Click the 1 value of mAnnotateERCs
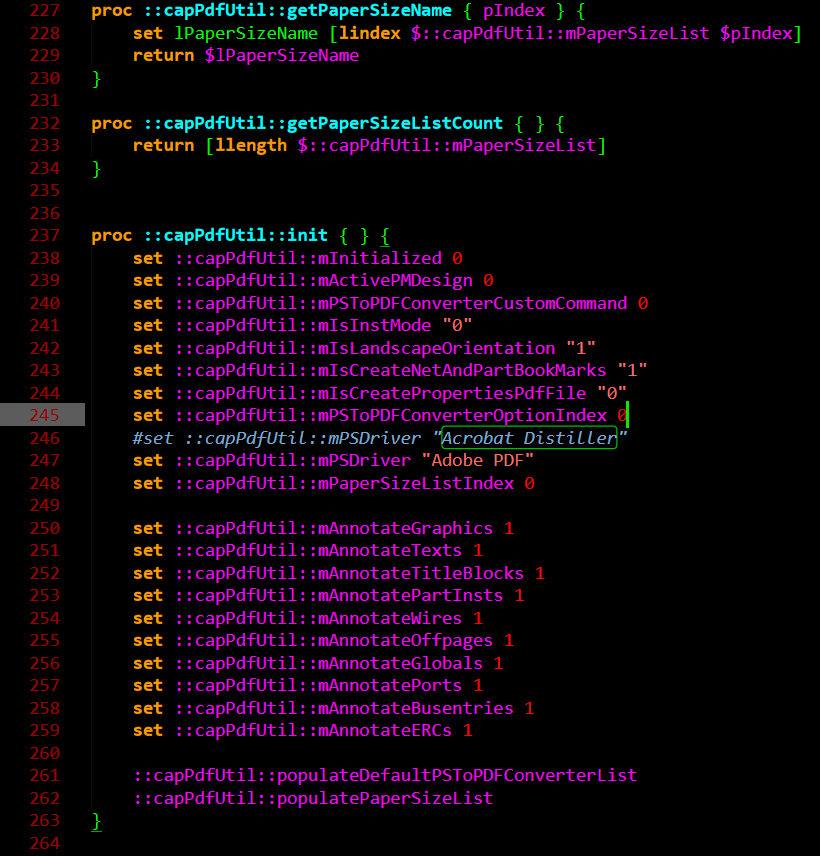 pyautogui.click(x=468, y=730)
